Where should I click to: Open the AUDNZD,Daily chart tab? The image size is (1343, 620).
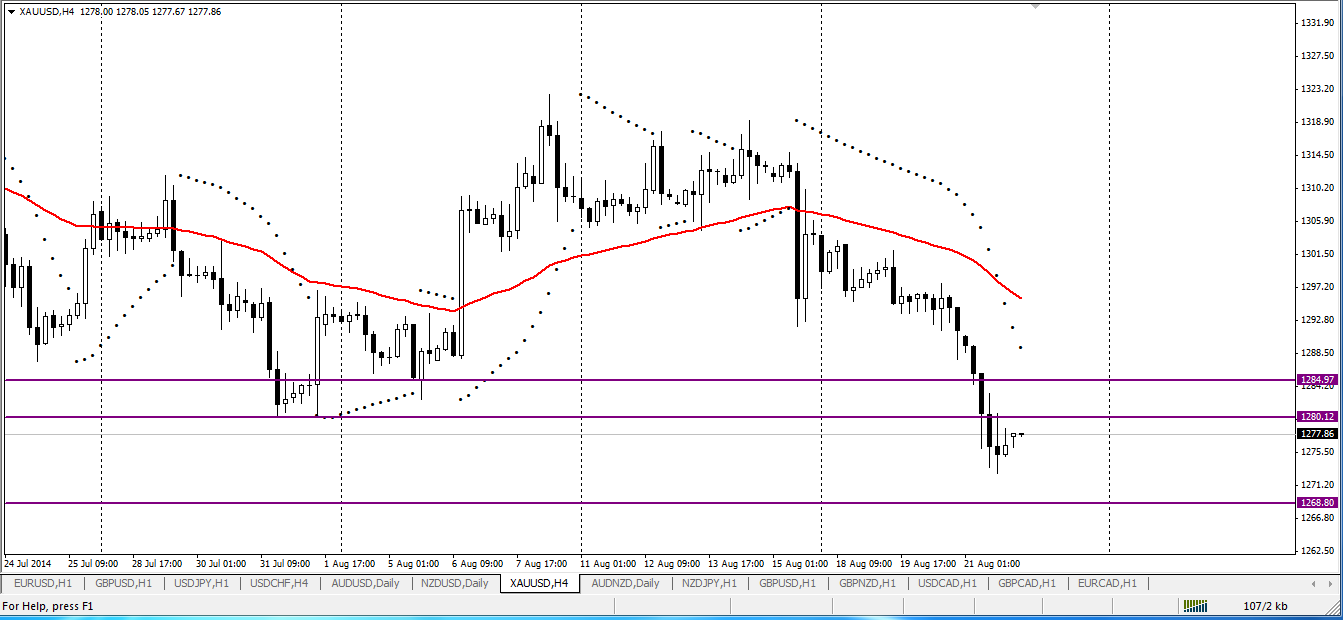(626, 583)
